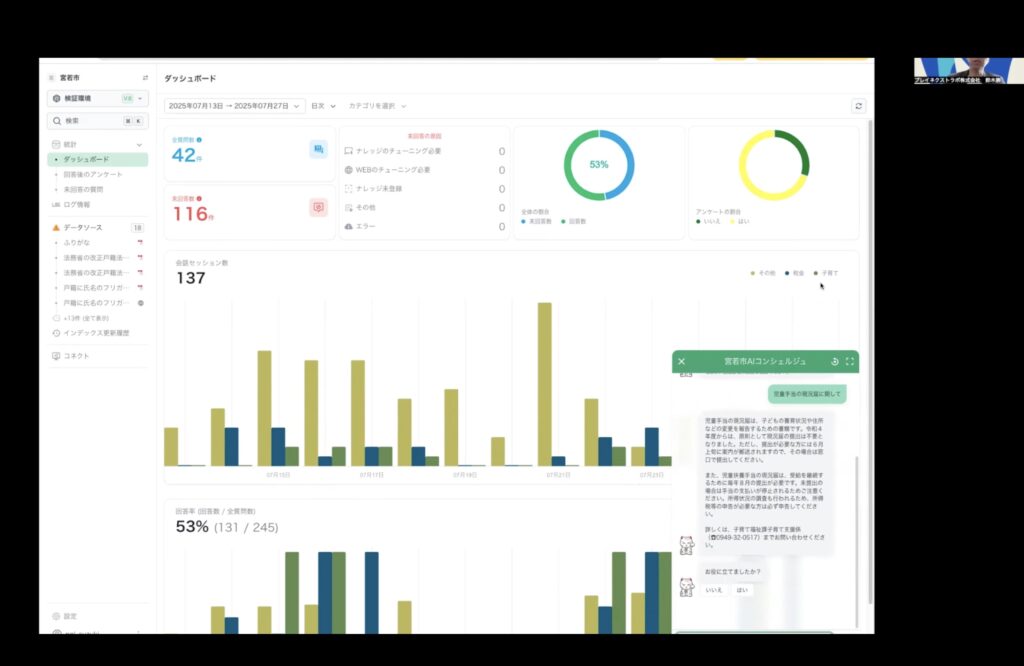This screenshot has height=666, width=1024.
Task: Click the info icon beside 全質問数
Action: point(199,140)
